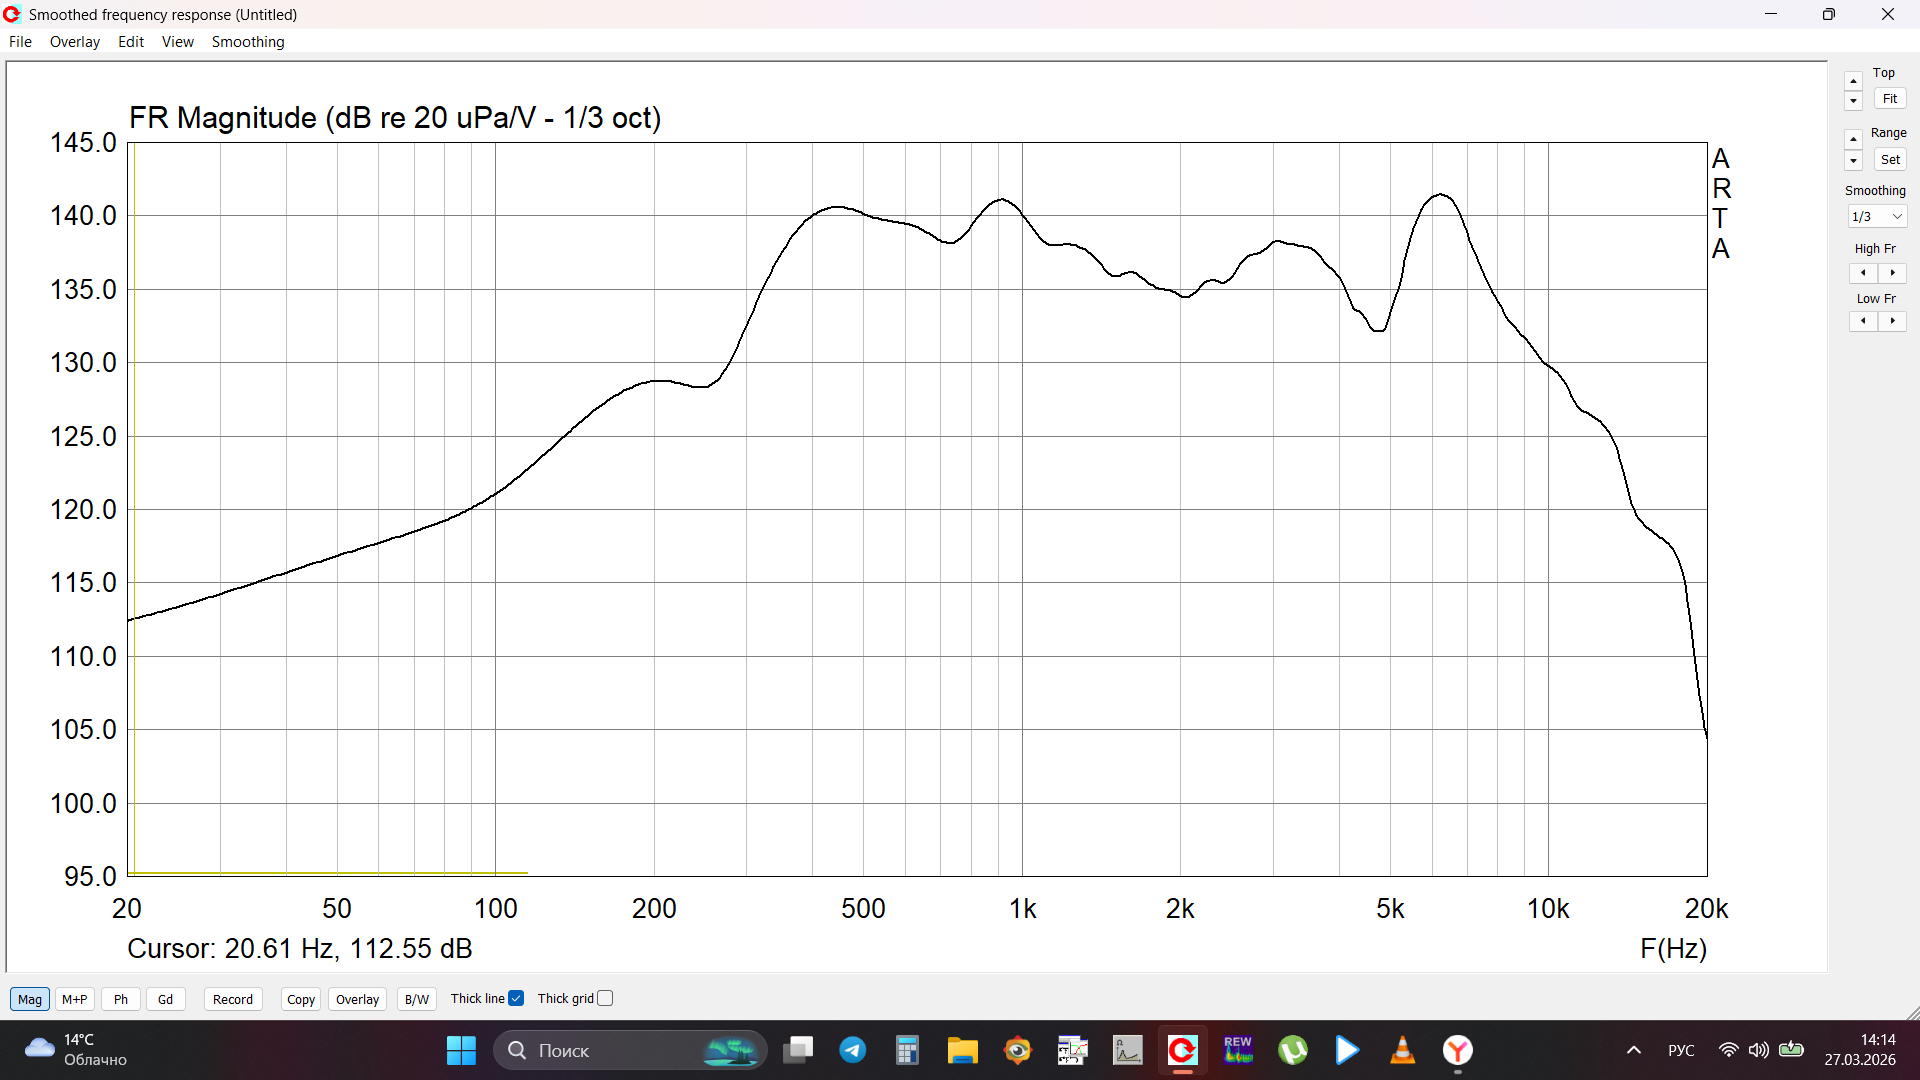The width and height of the screenshot is (1920, 1080).
Task: Open the File menu
Action: [20, 42]
